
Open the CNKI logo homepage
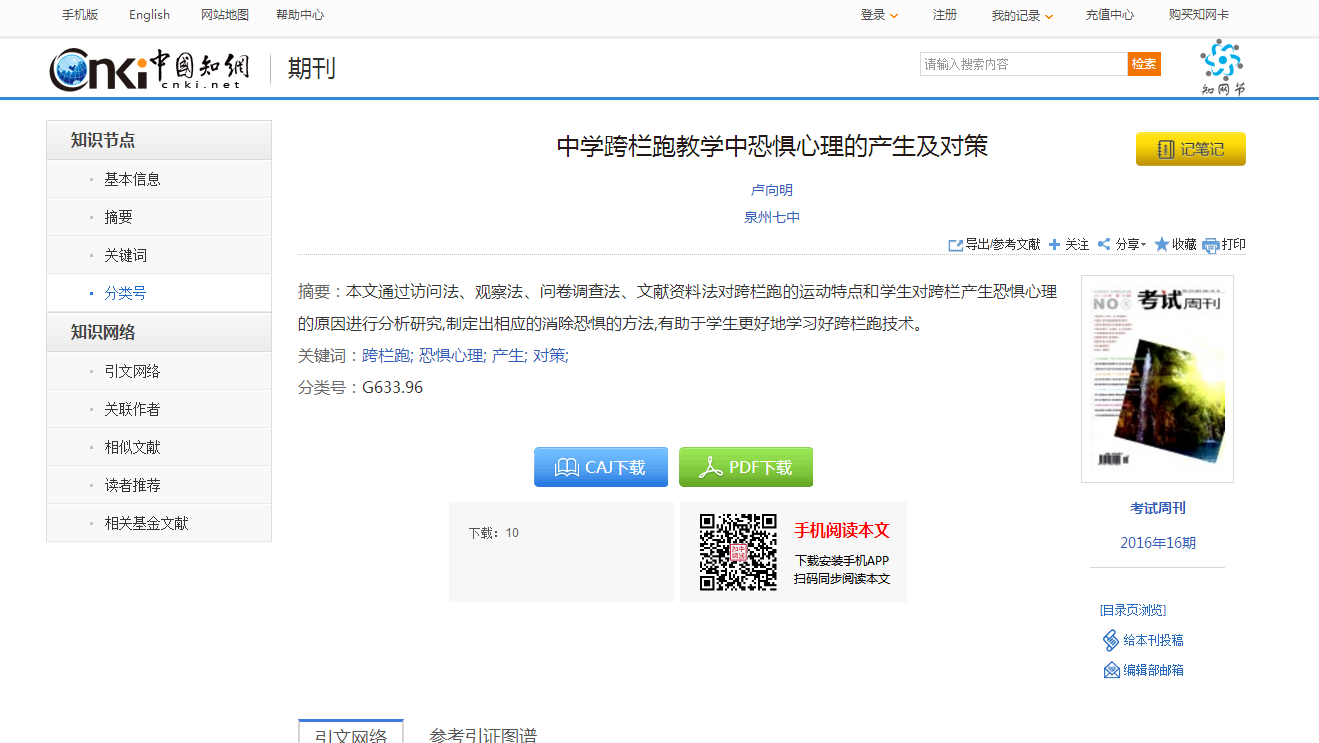pyautogui.click(x=150, y=68)
